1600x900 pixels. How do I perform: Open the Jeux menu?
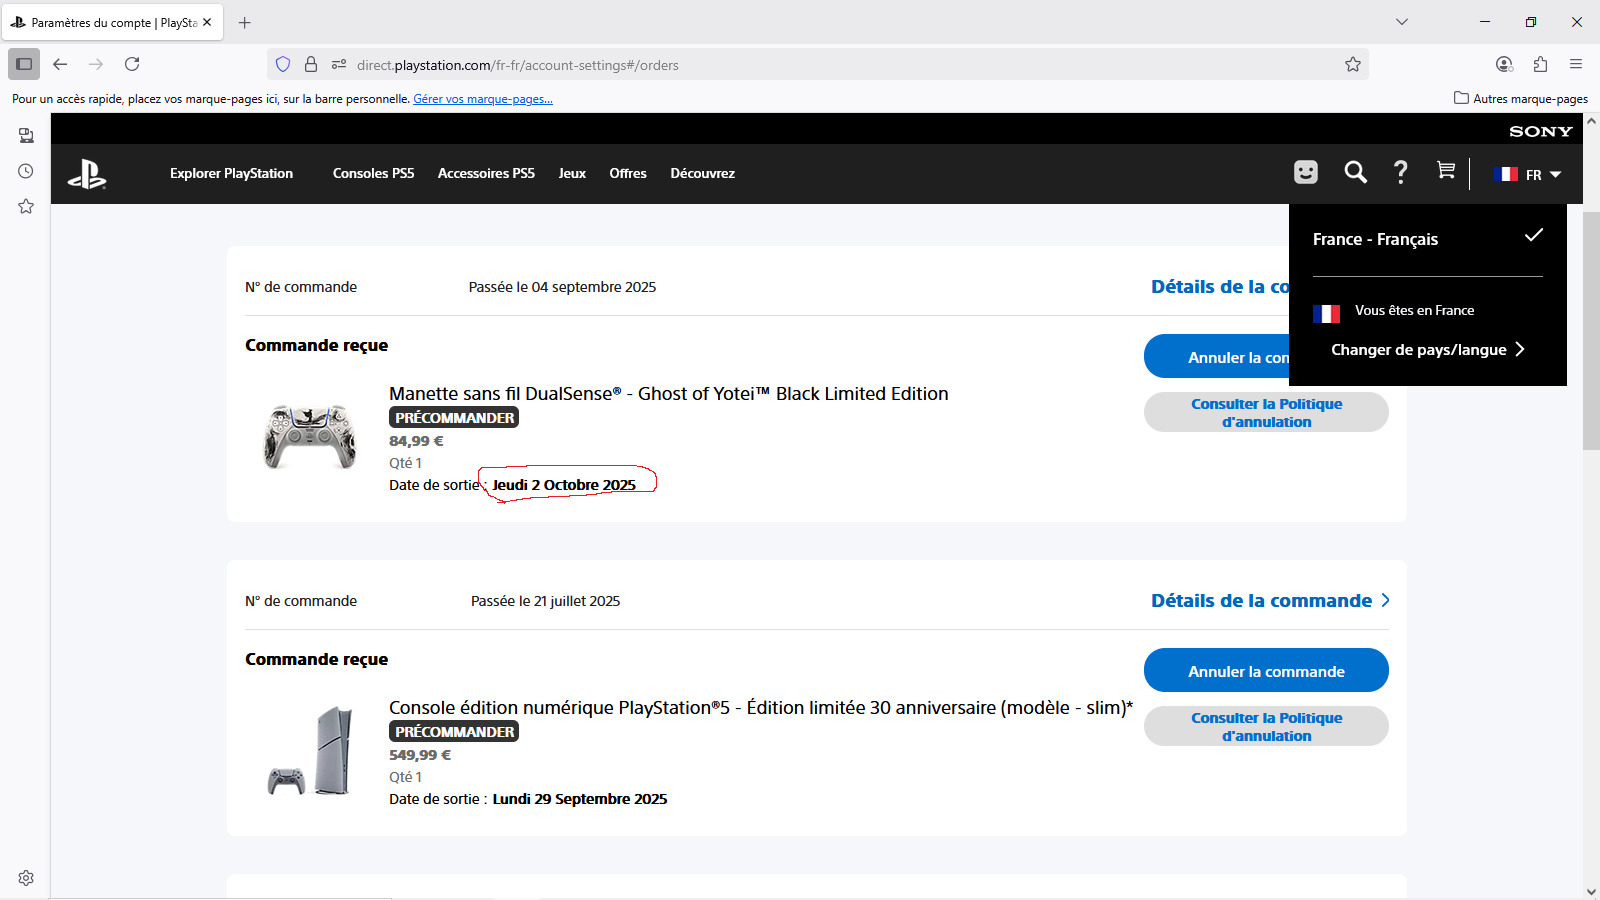click(572, 173)
